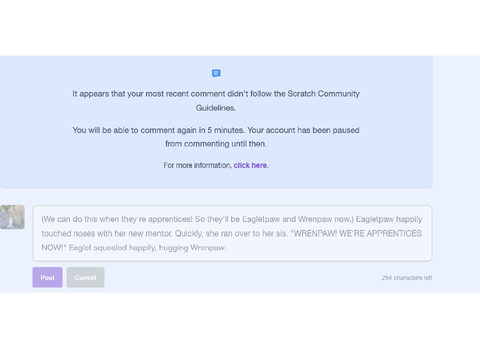
Task: Place cursor on 'Eagletpaw happily' in comment
Action: tap(389, 219)
